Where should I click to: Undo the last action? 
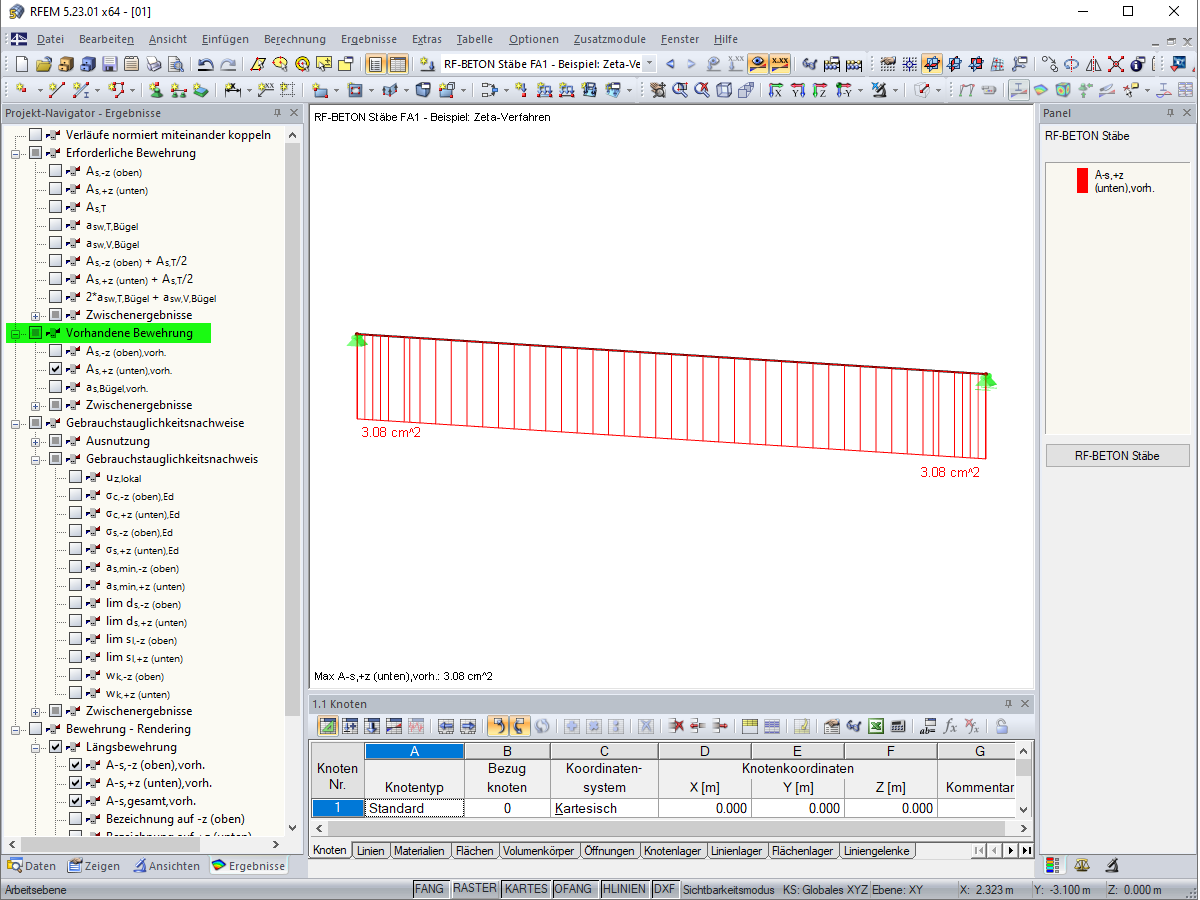206,64
